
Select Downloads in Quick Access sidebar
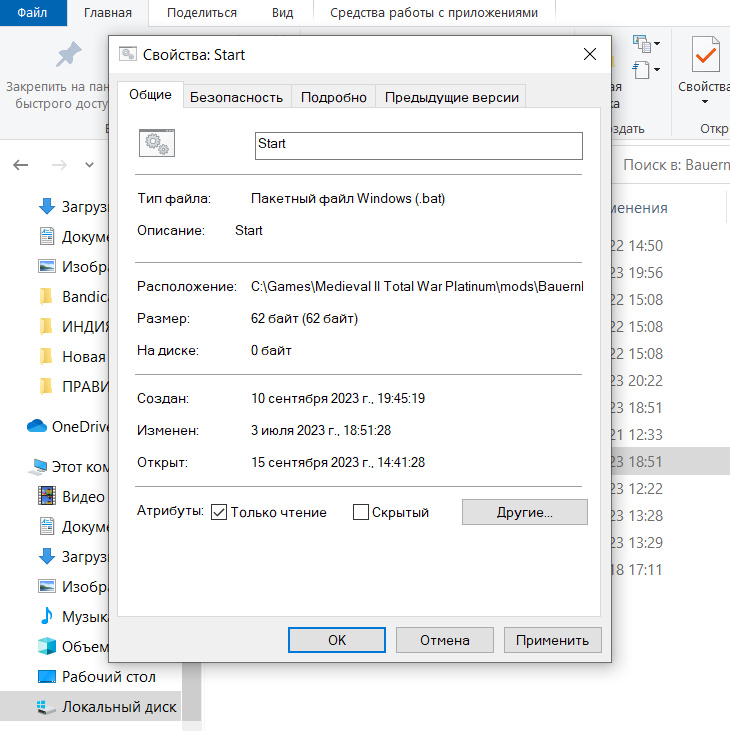73,206
